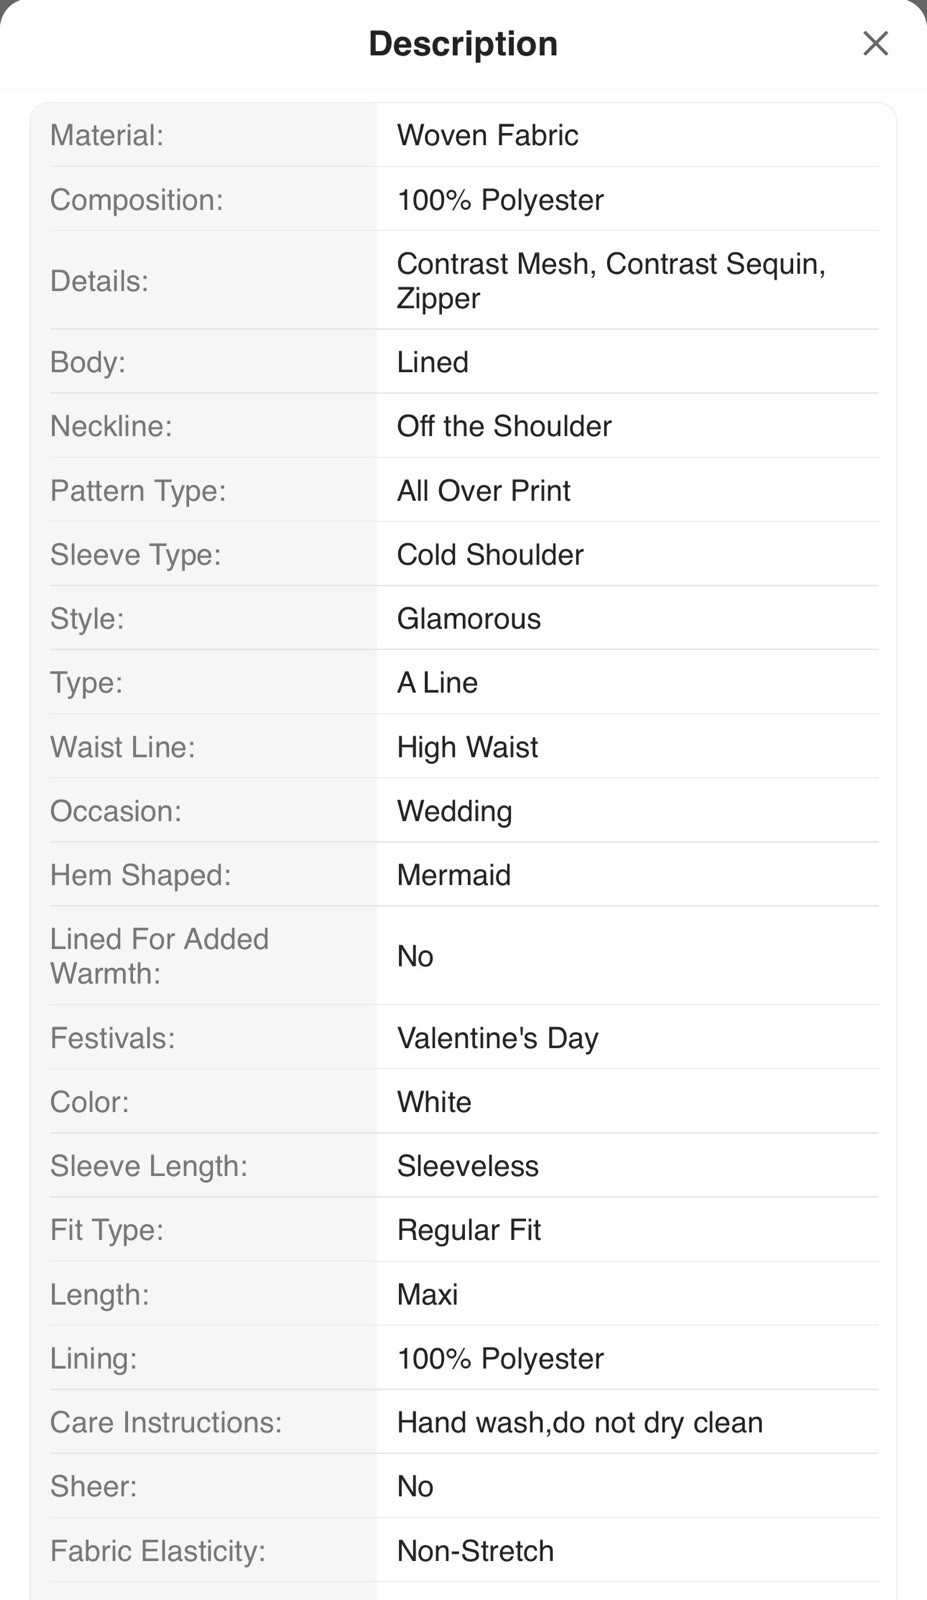Tap the Glamorous style value

tap(468, 619)
